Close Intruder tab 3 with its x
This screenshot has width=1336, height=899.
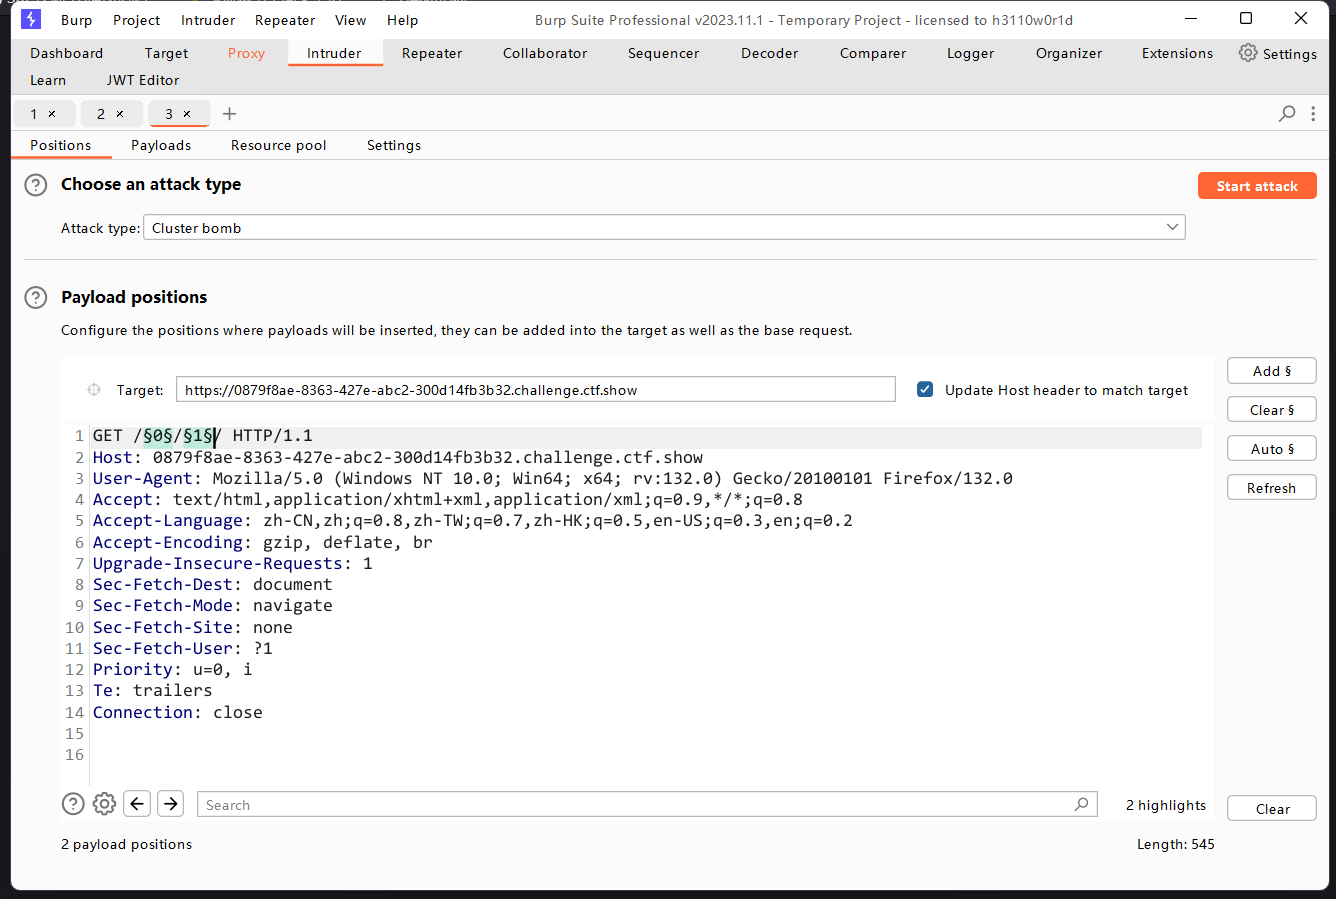(x=187, y=114)
